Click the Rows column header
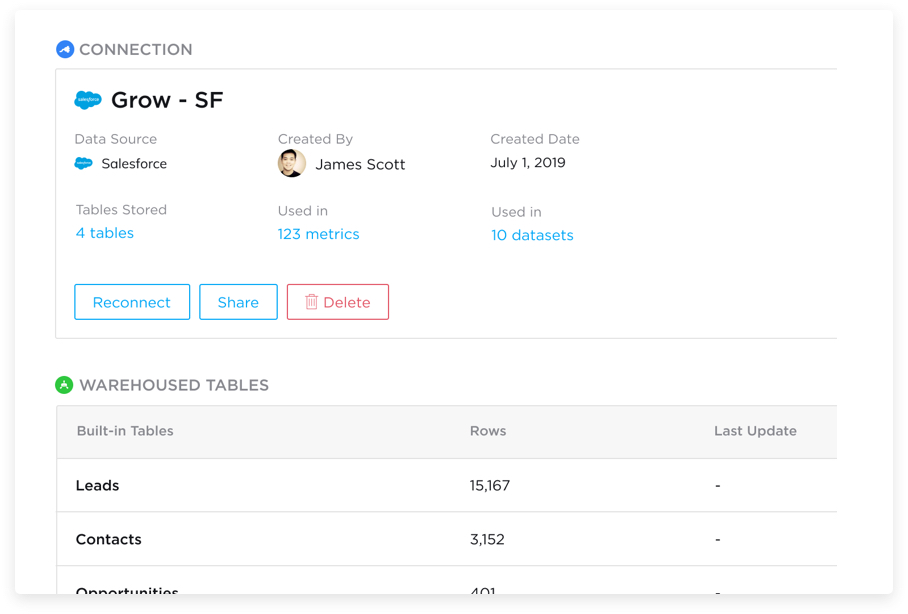 [x=488, y=431]
